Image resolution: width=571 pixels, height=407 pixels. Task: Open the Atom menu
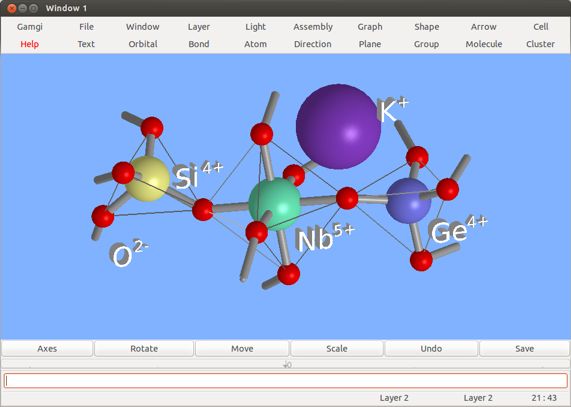[x=255, y=44]
